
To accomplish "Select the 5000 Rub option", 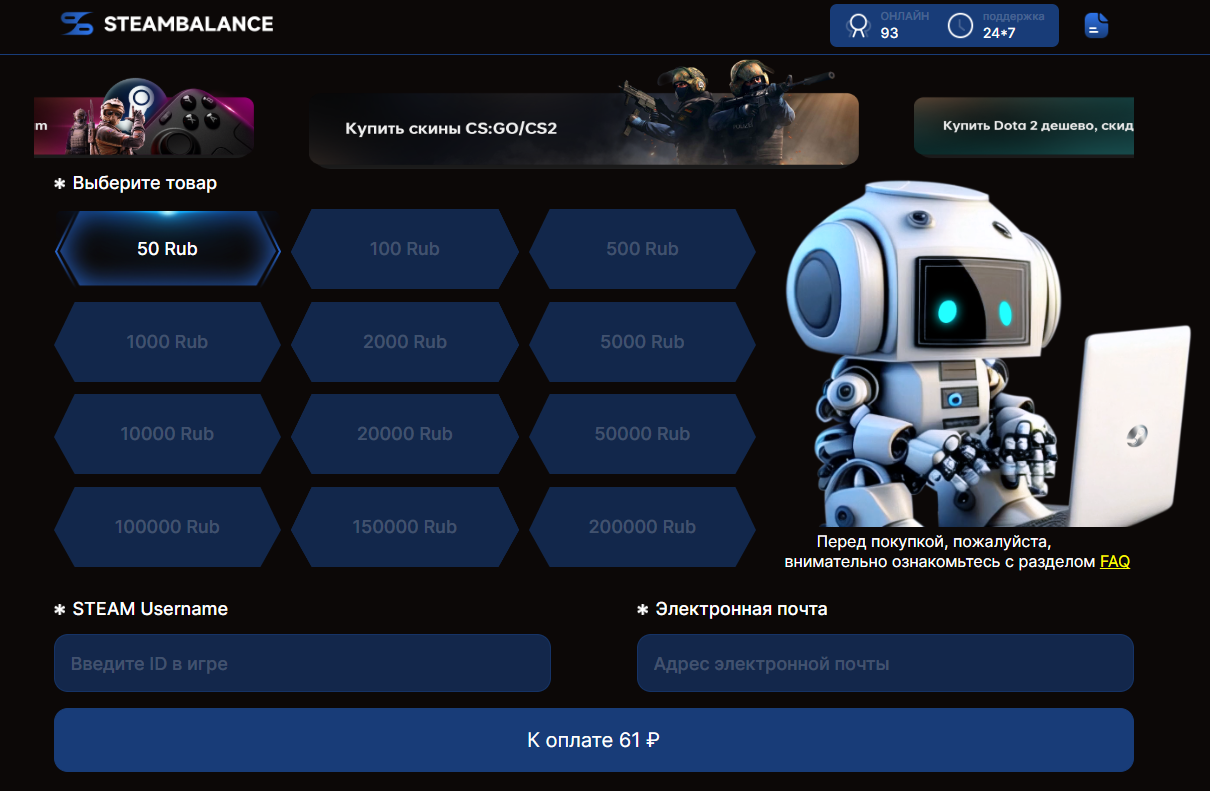I will [x=642, y=342].
